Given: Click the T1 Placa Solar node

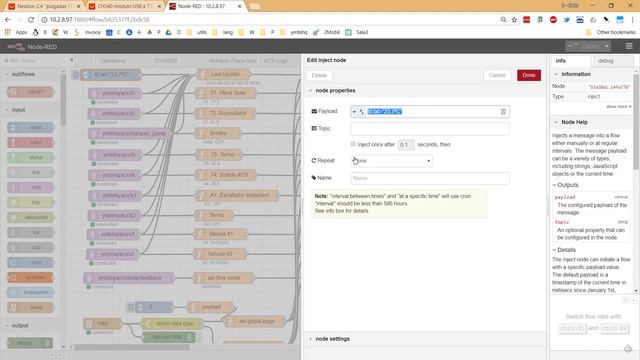Looking at the screenshot, I should 227,93.
